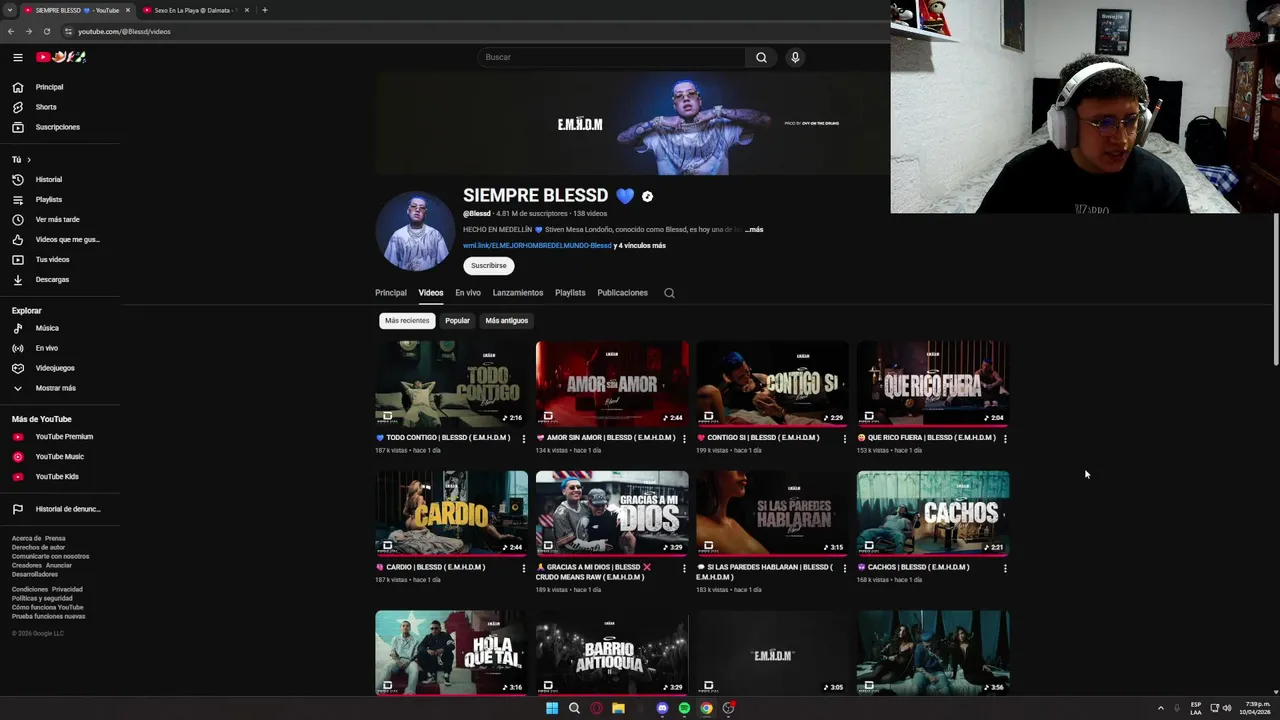Switch to Videos channel tab

431,293
